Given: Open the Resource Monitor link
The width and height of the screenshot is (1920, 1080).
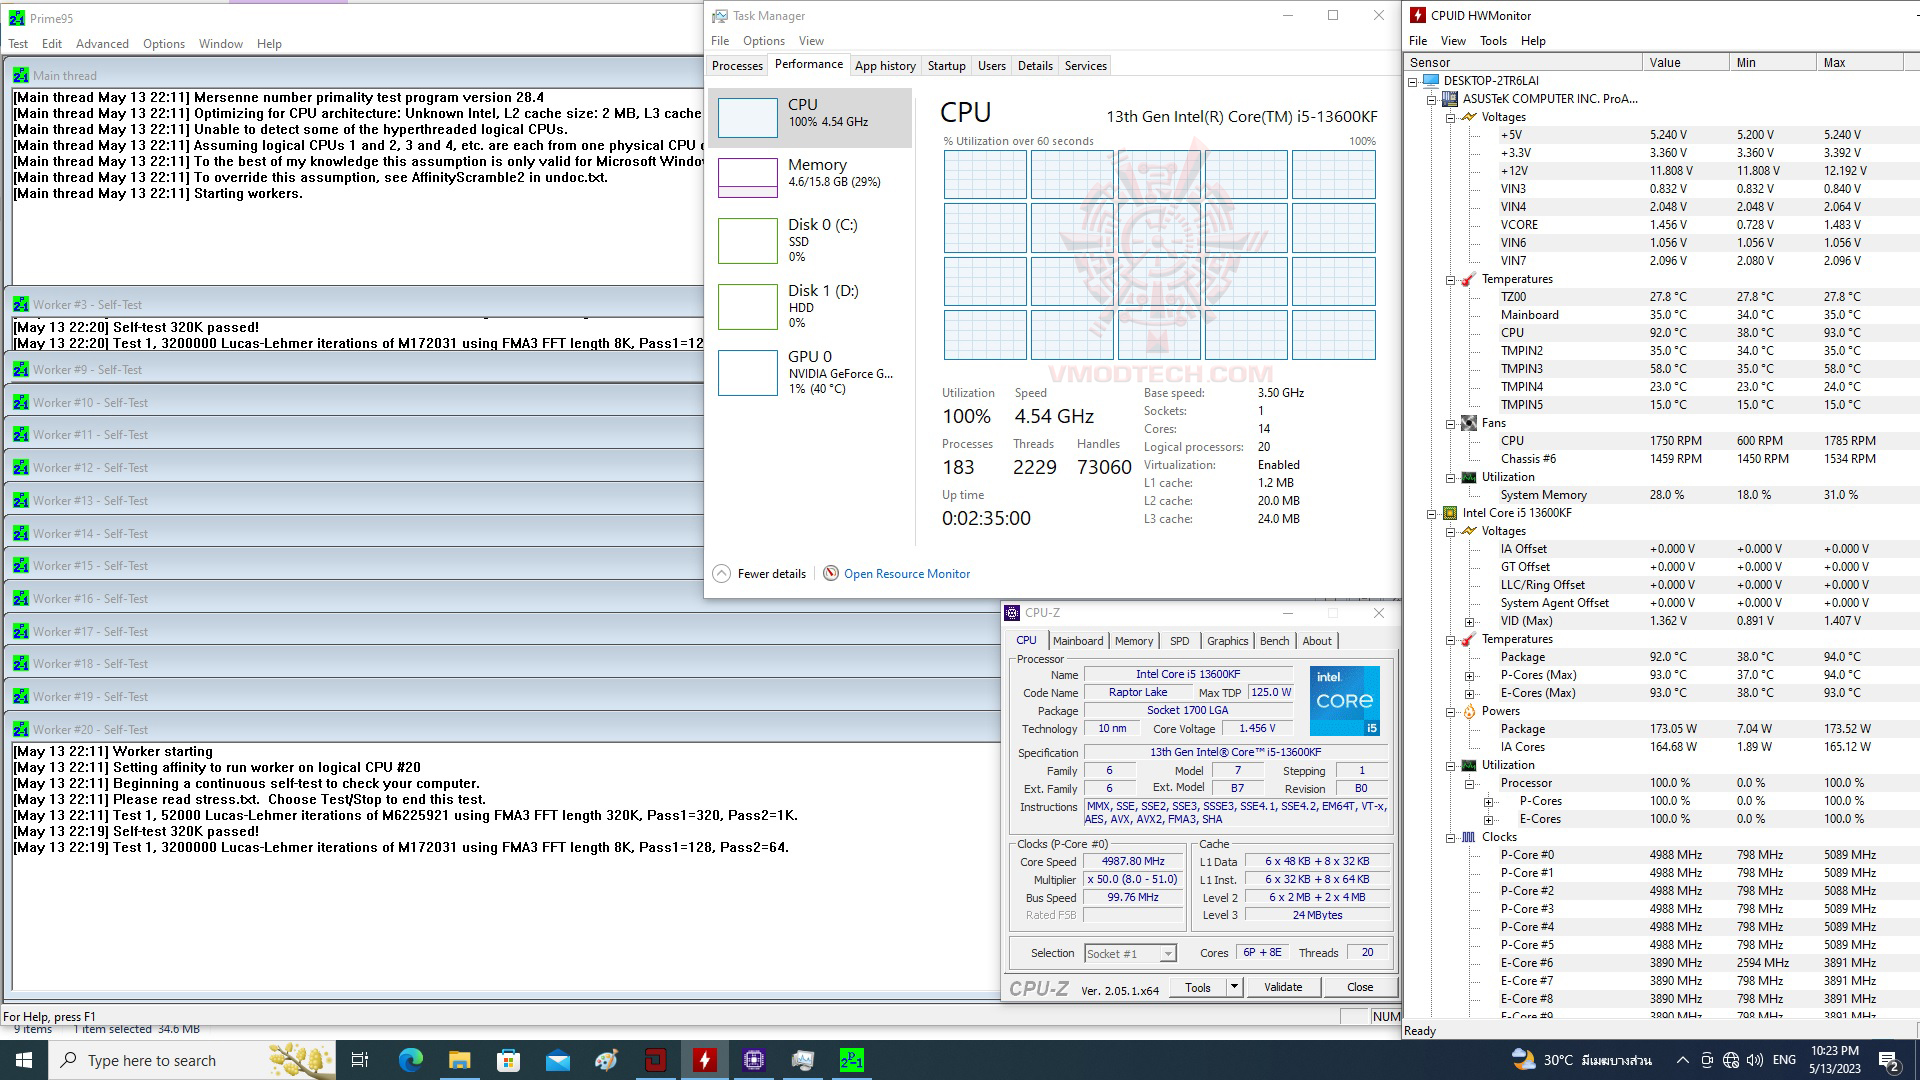Looking at the screenshot, I should click(906, 574).
